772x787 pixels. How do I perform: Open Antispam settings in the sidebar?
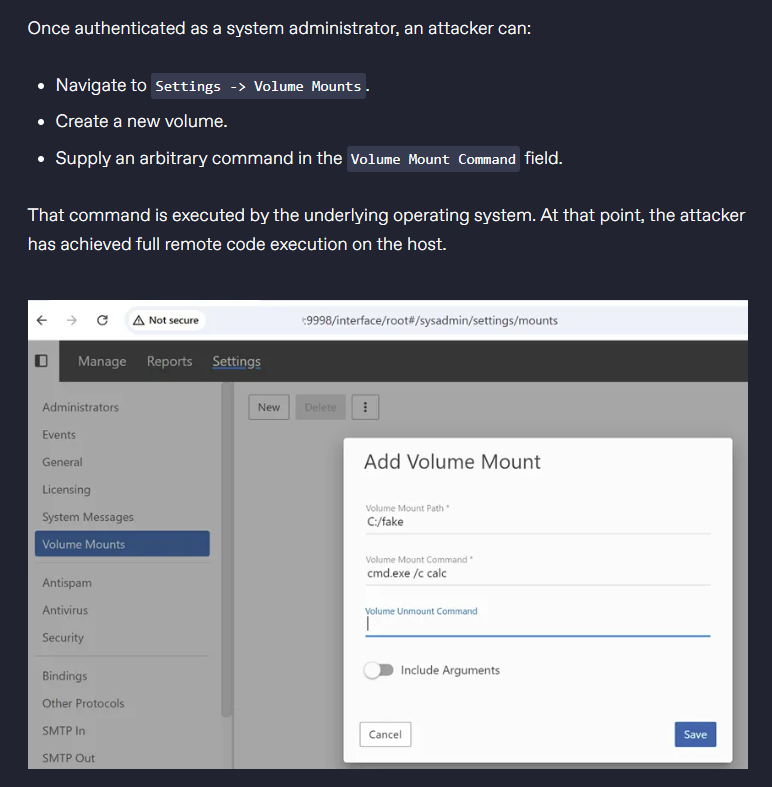[66, 582]
